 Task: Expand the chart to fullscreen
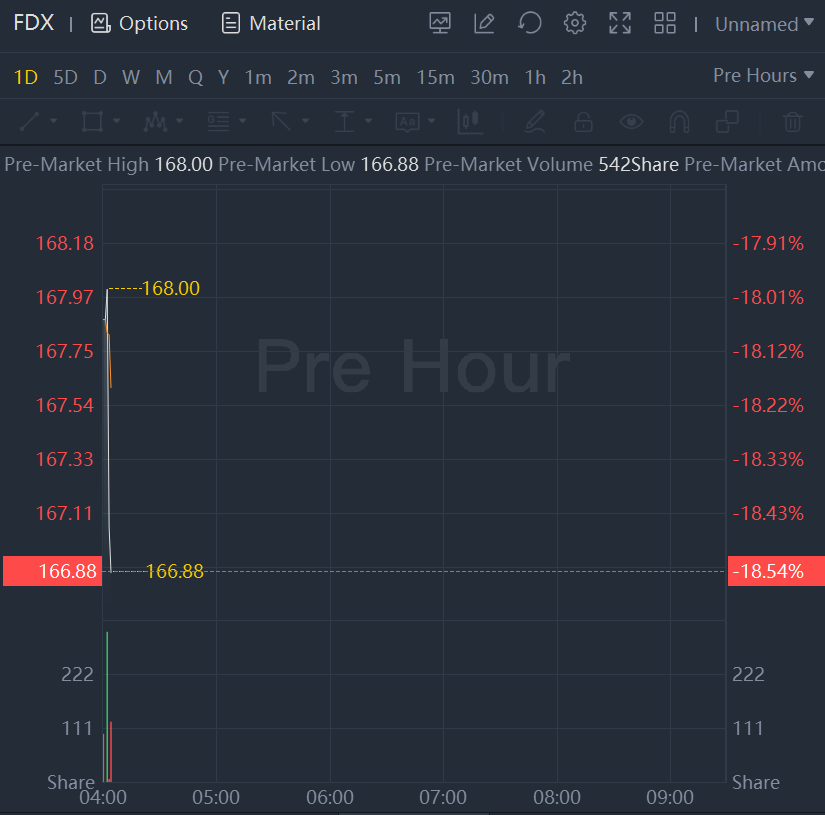(620, 23)
